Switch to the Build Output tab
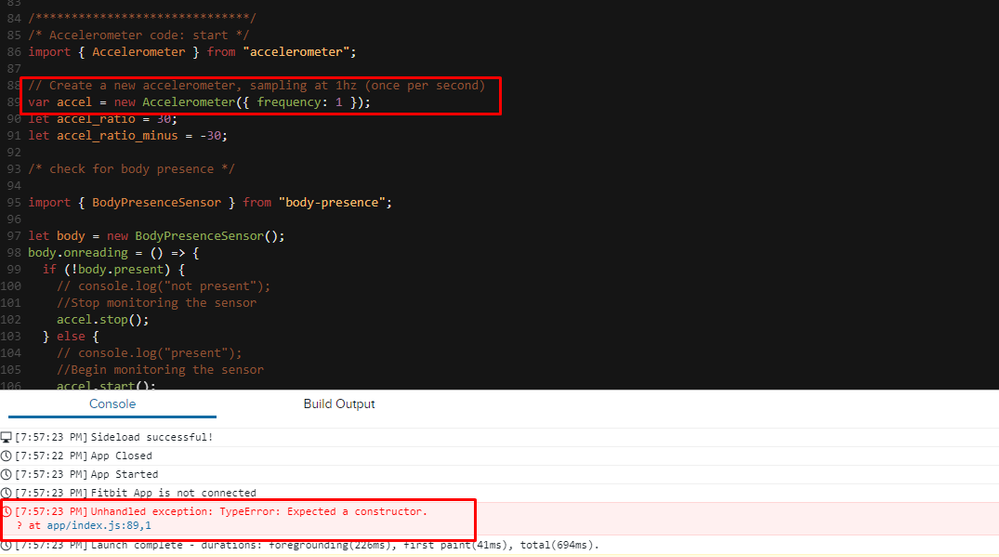Image resolution: width=999 pixels, height=557 pixels. click(339, 404)
